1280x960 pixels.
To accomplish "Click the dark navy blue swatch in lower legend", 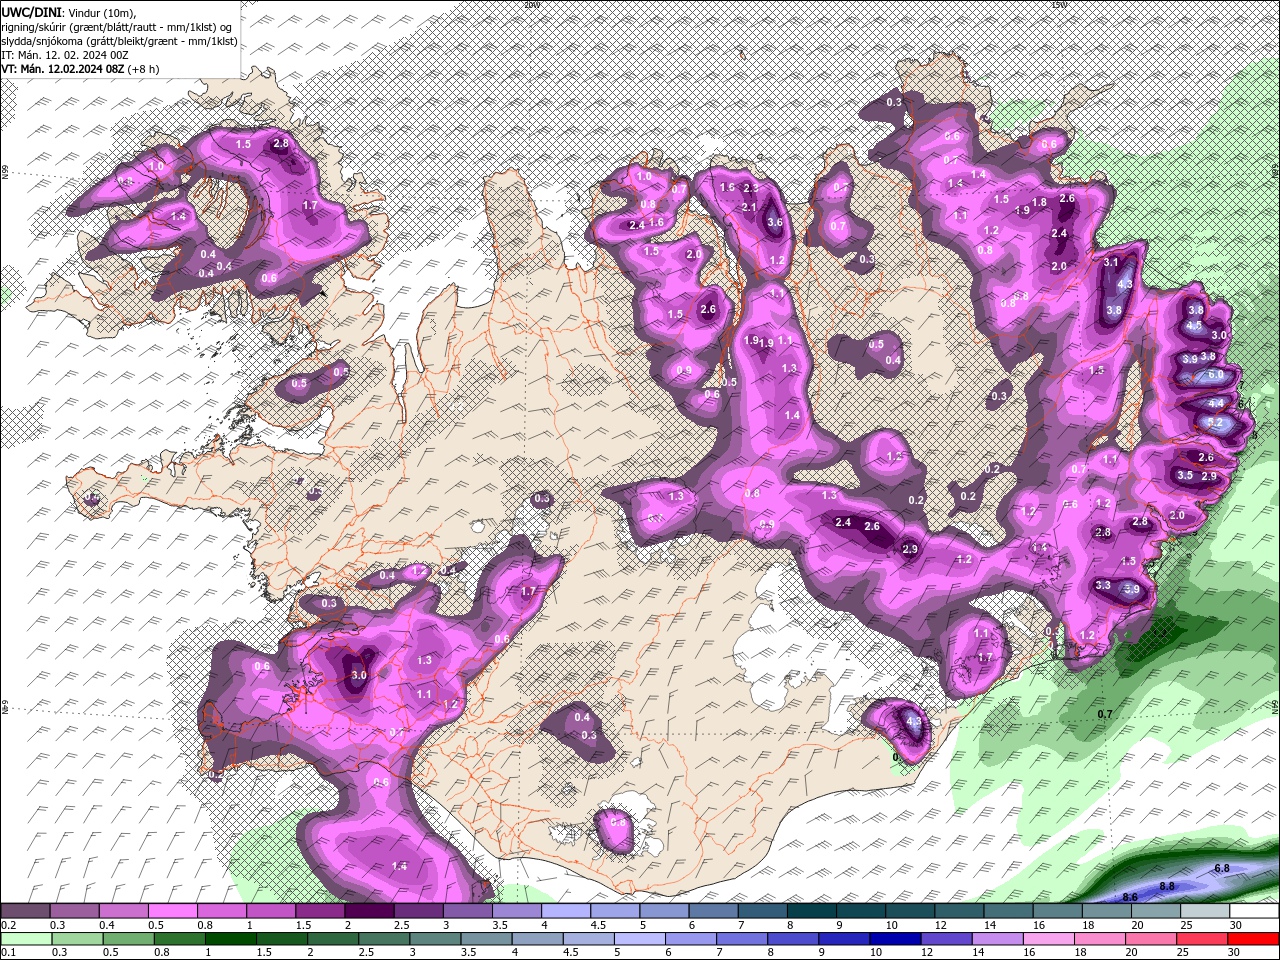I will 894,938.
